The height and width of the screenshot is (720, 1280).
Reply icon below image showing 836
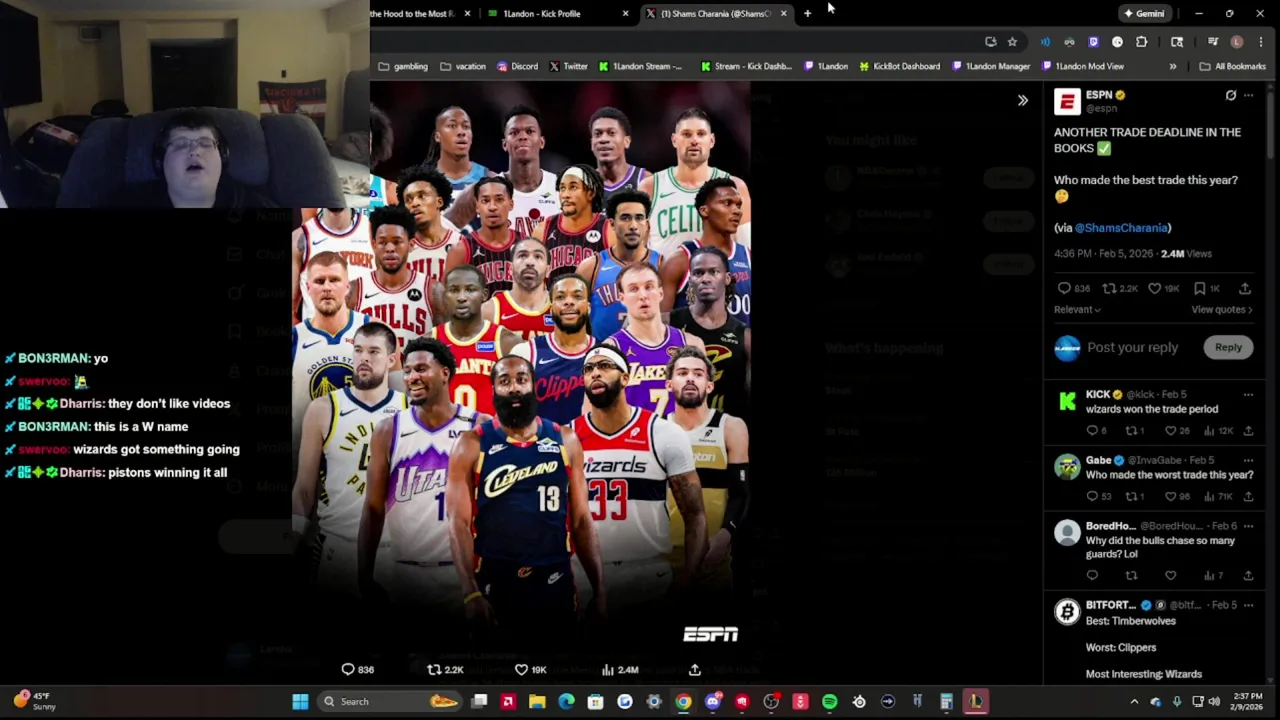[x=348, y=669]
